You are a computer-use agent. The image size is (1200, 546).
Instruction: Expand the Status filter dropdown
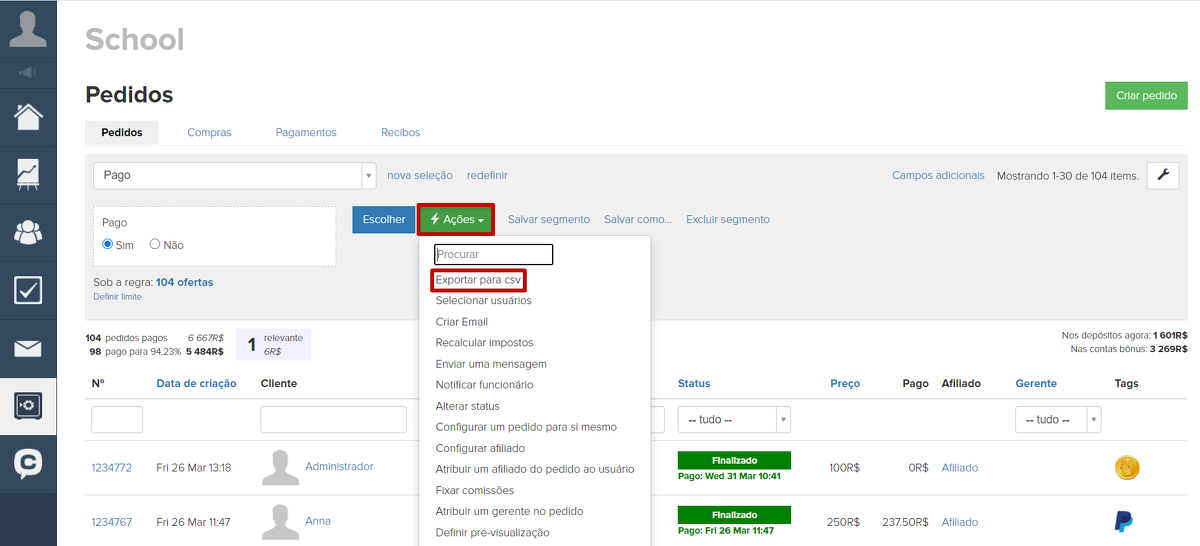click(x=734, y=420)
